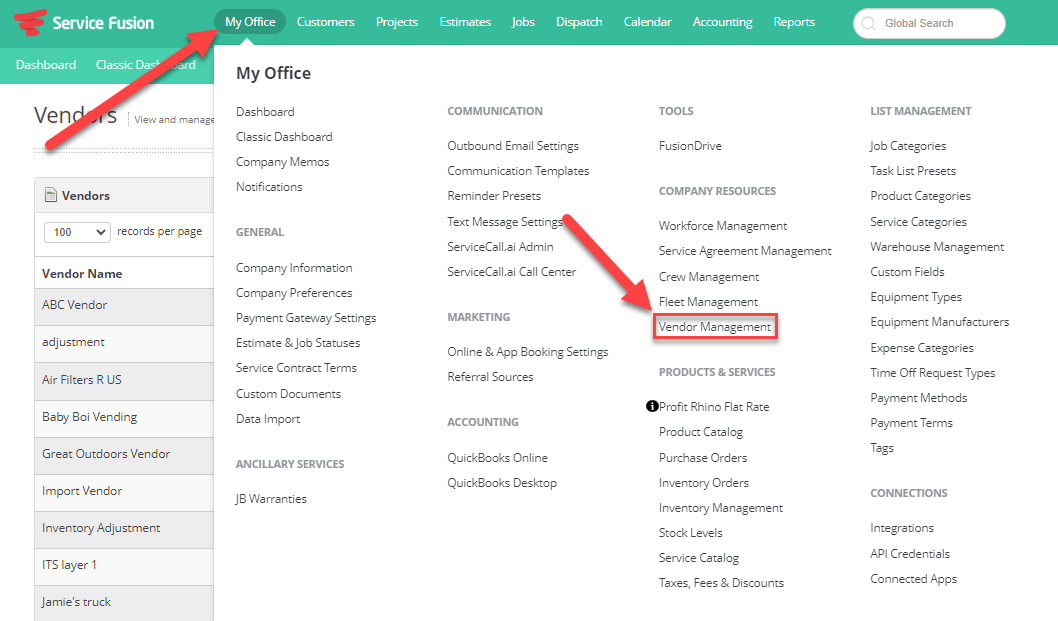Screen dimensions: 1058x621
Task: Open QuickBooks Desktop settings
Action: [x=502, y=483]
